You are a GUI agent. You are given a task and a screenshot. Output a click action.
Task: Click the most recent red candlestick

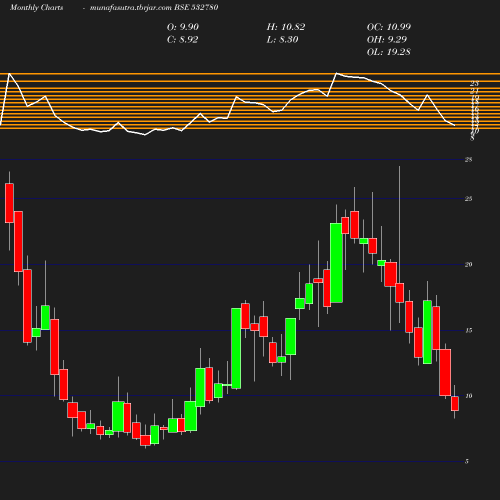pos(455,403)
